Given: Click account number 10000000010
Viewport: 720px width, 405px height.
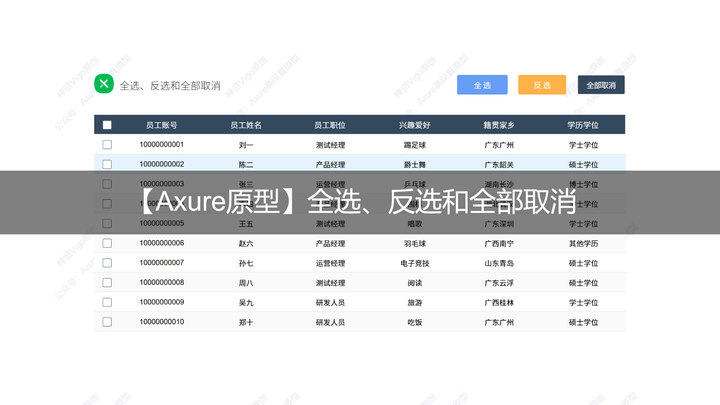Looking at the screenshot, I should click(162, 322).
